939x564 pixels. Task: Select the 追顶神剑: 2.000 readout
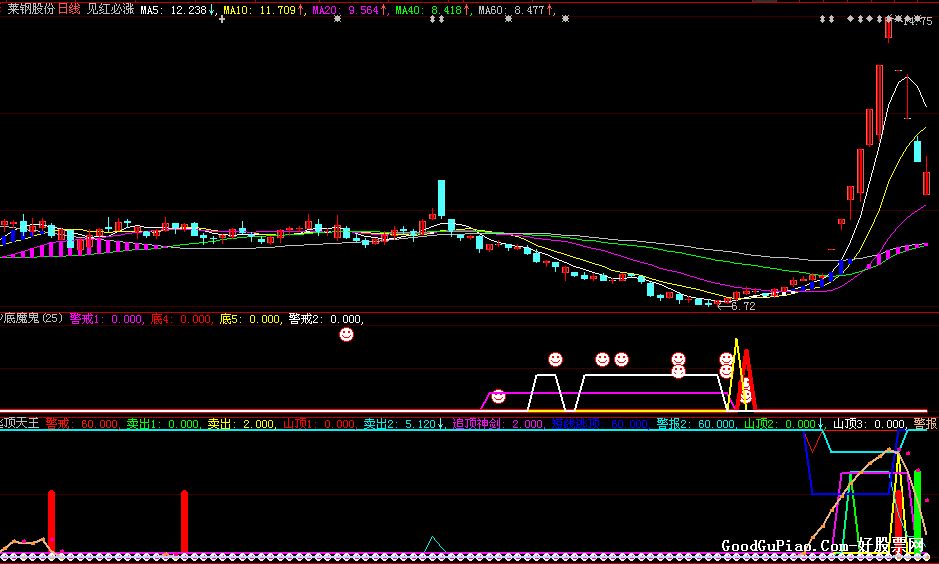pos(498,424)
